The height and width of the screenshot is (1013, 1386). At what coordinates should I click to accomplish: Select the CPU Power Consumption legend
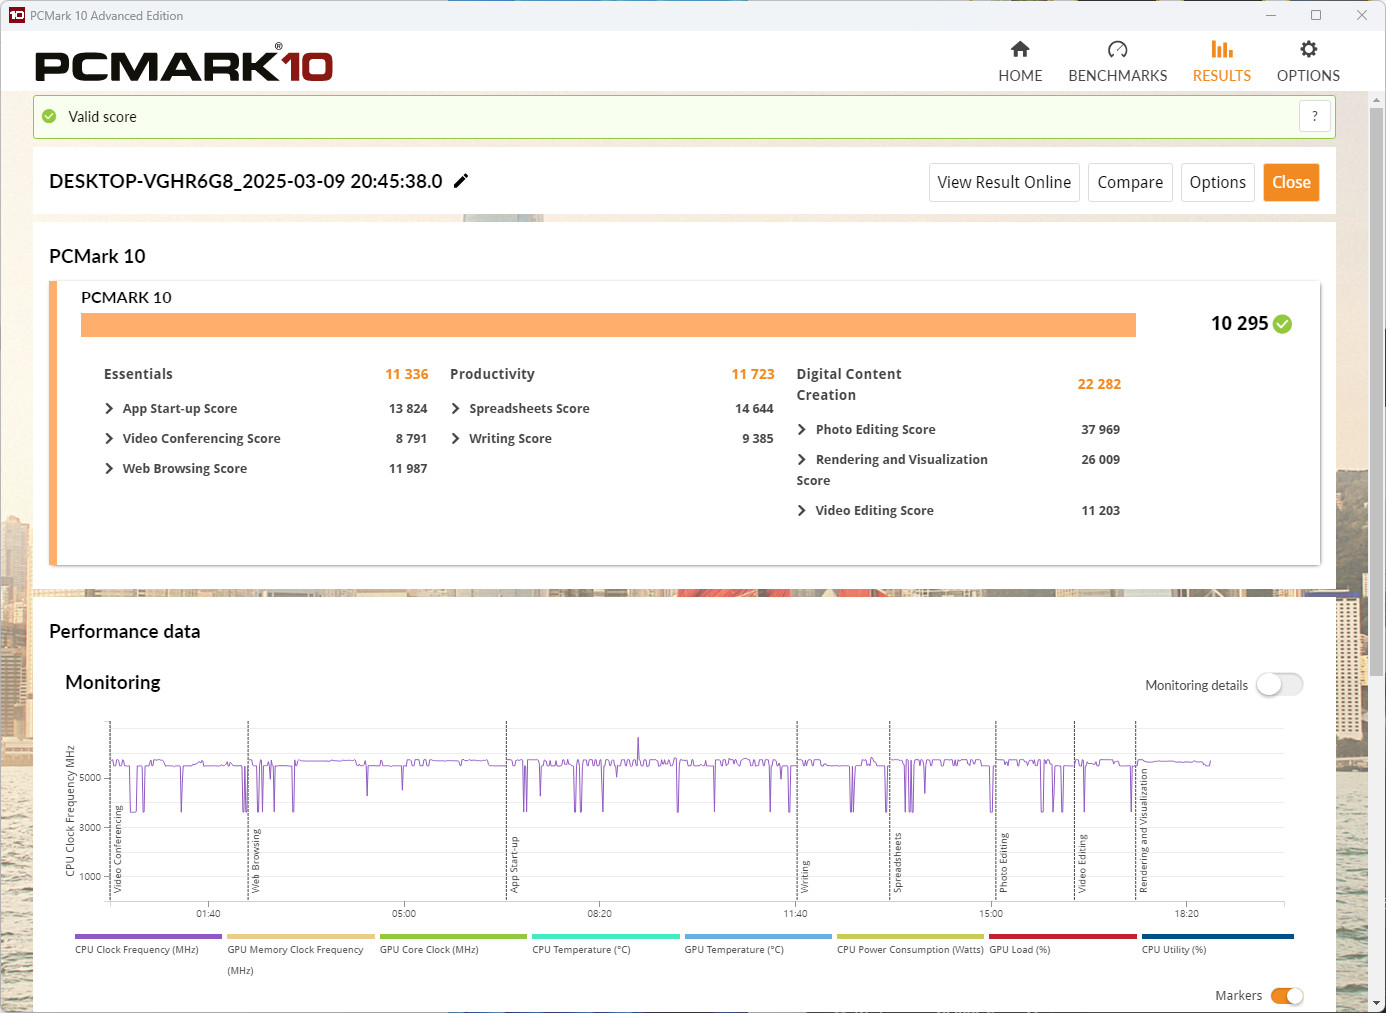910,944
